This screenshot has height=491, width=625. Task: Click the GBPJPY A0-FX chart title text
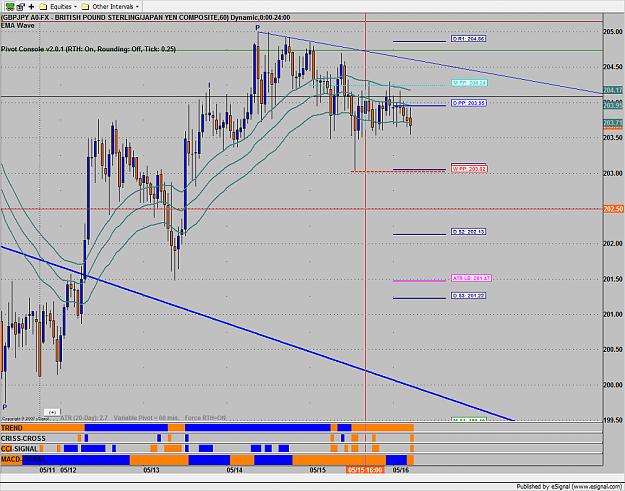coord(145,18)
